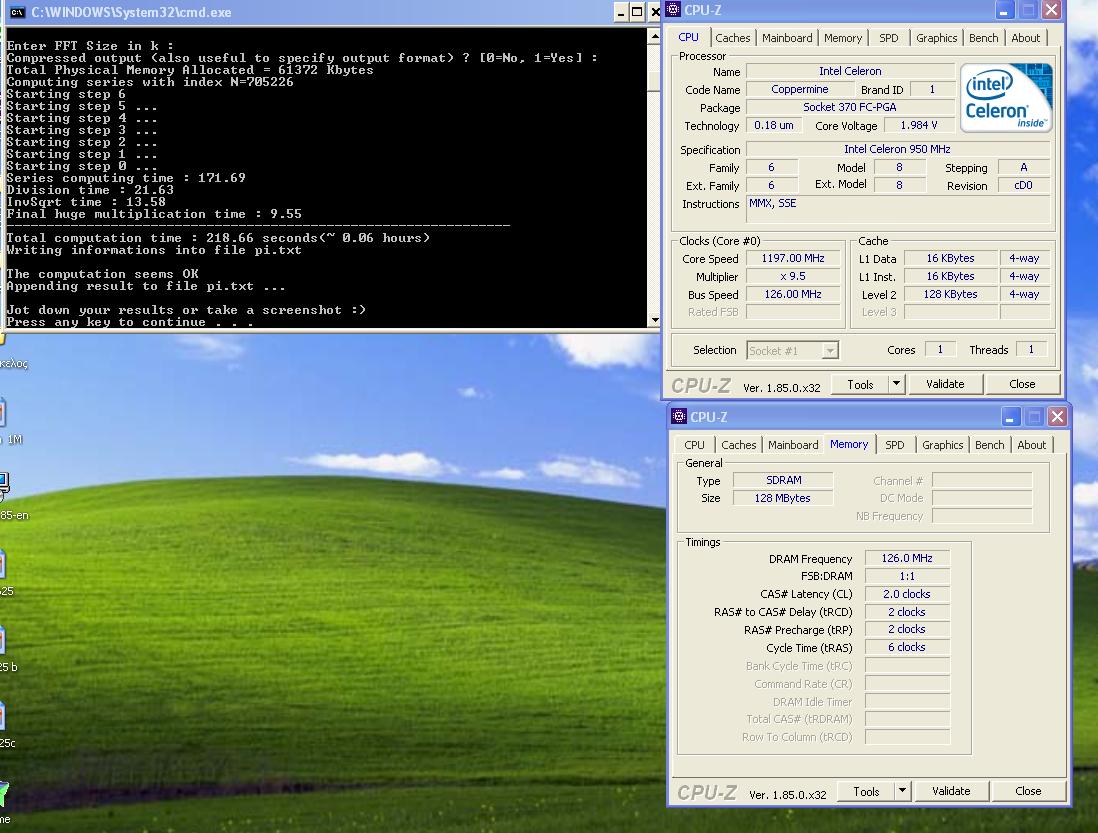The height and width of the screenshot is (833, 1098).
Task: Open Mainboard tab in top CPU-Z window
Action: [x=787, y=38]
